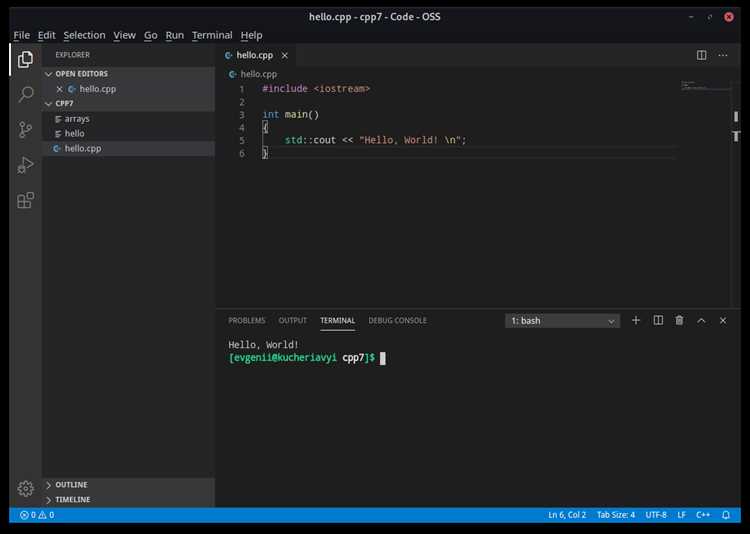Click the code minimap preview
Screen dimensions: 750x534
706,86
